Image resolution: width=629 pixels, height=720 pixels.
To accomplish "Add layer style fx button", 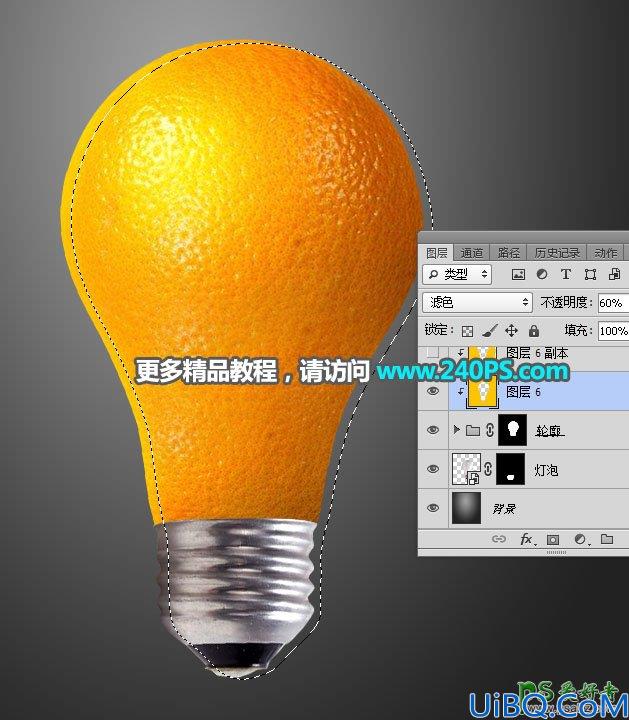I will 527,539.
